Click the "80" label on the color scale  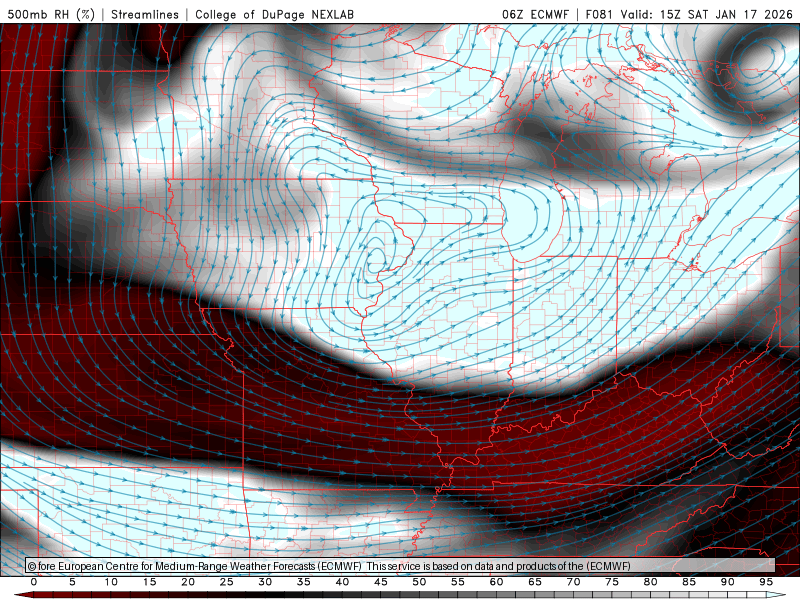[651, 582]
